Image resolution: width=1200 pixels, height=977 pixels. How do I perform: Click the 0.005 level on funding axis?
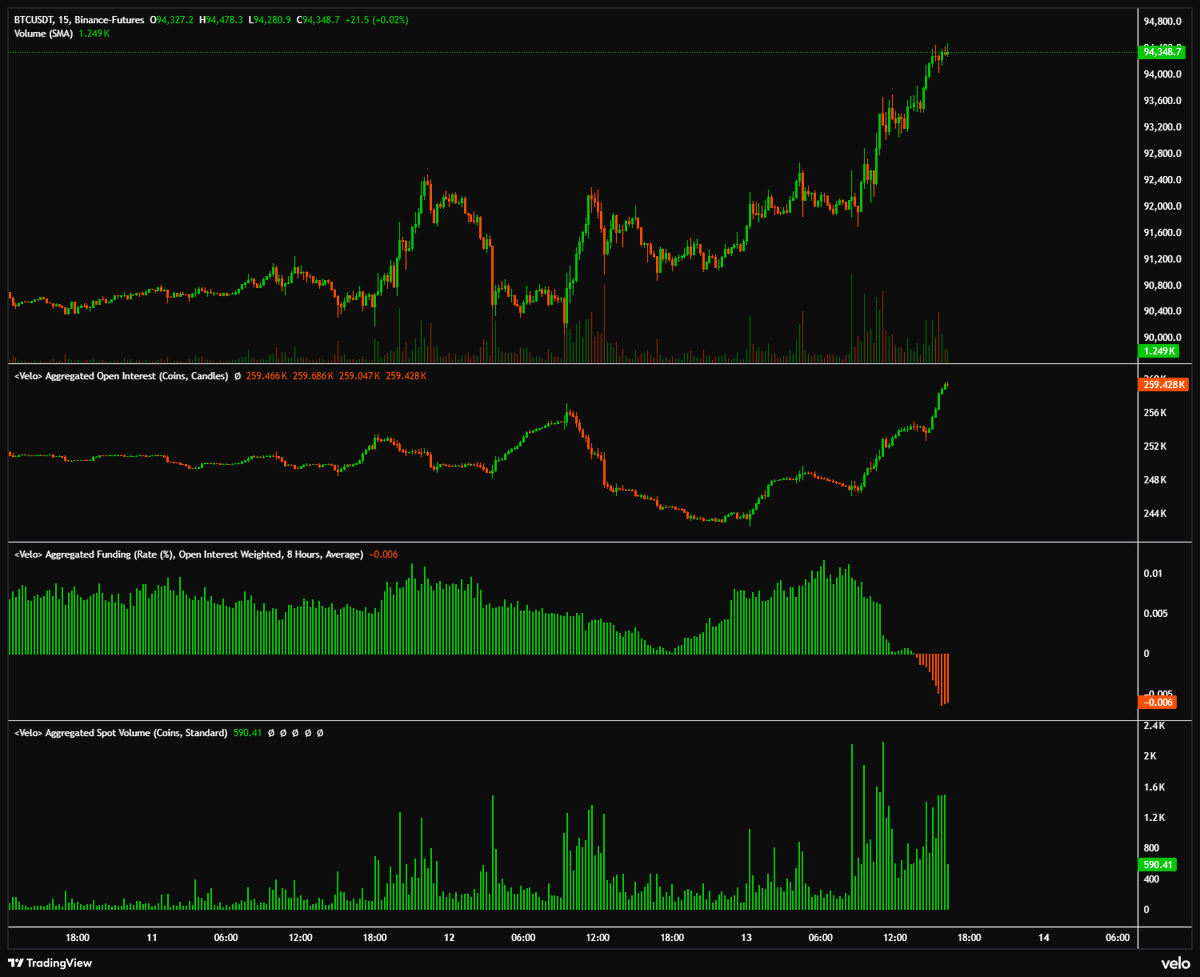(x=1155, y=614)
